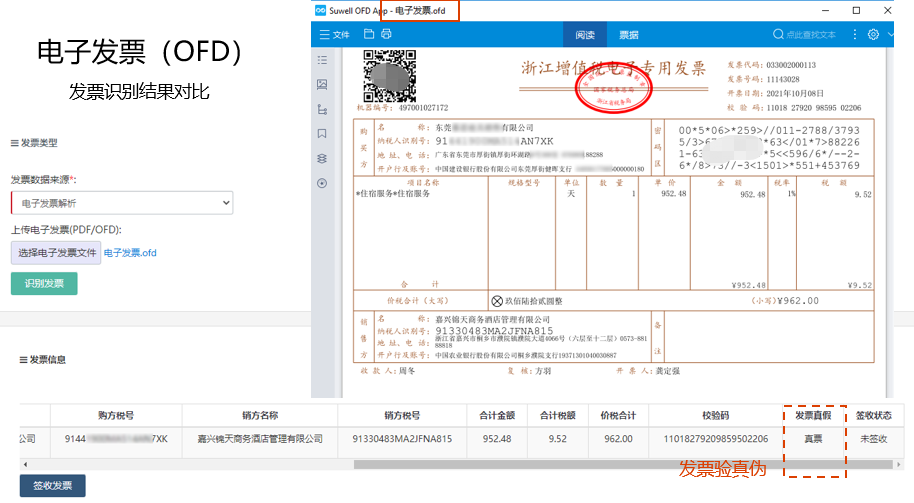Expand the arrow next to the settings gear
Image resolution: width=914 pixels, height=503 pixels.
tap(890, 34)
